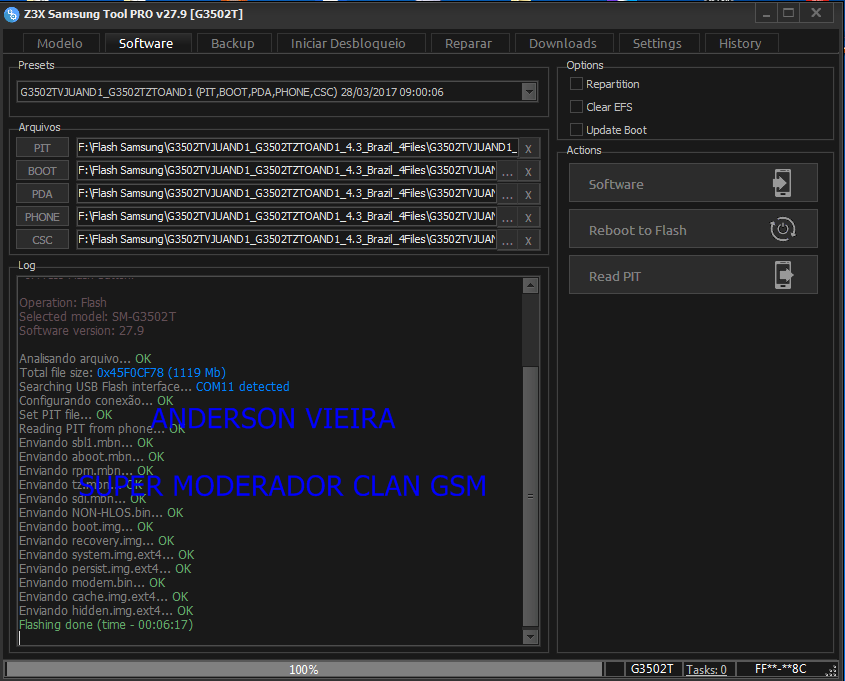The image size is (845, 681).
Task: Click the PIT file button
Action: coord(42,148)
